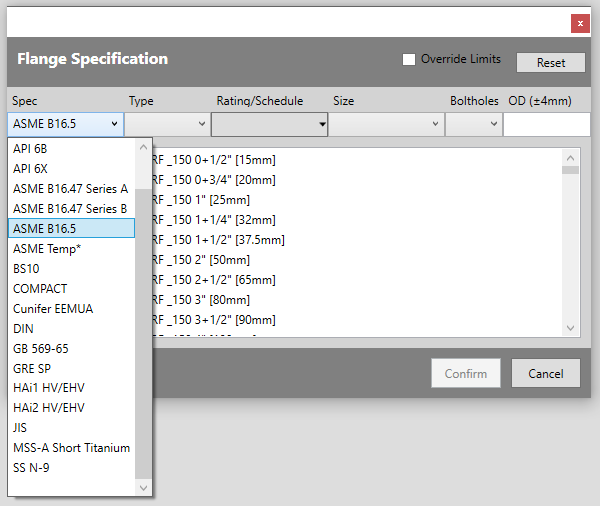Select result row 150 0+1/2" [15mm]
The height and width of the screenshot is (506, 600).
[x=357, y=160]
